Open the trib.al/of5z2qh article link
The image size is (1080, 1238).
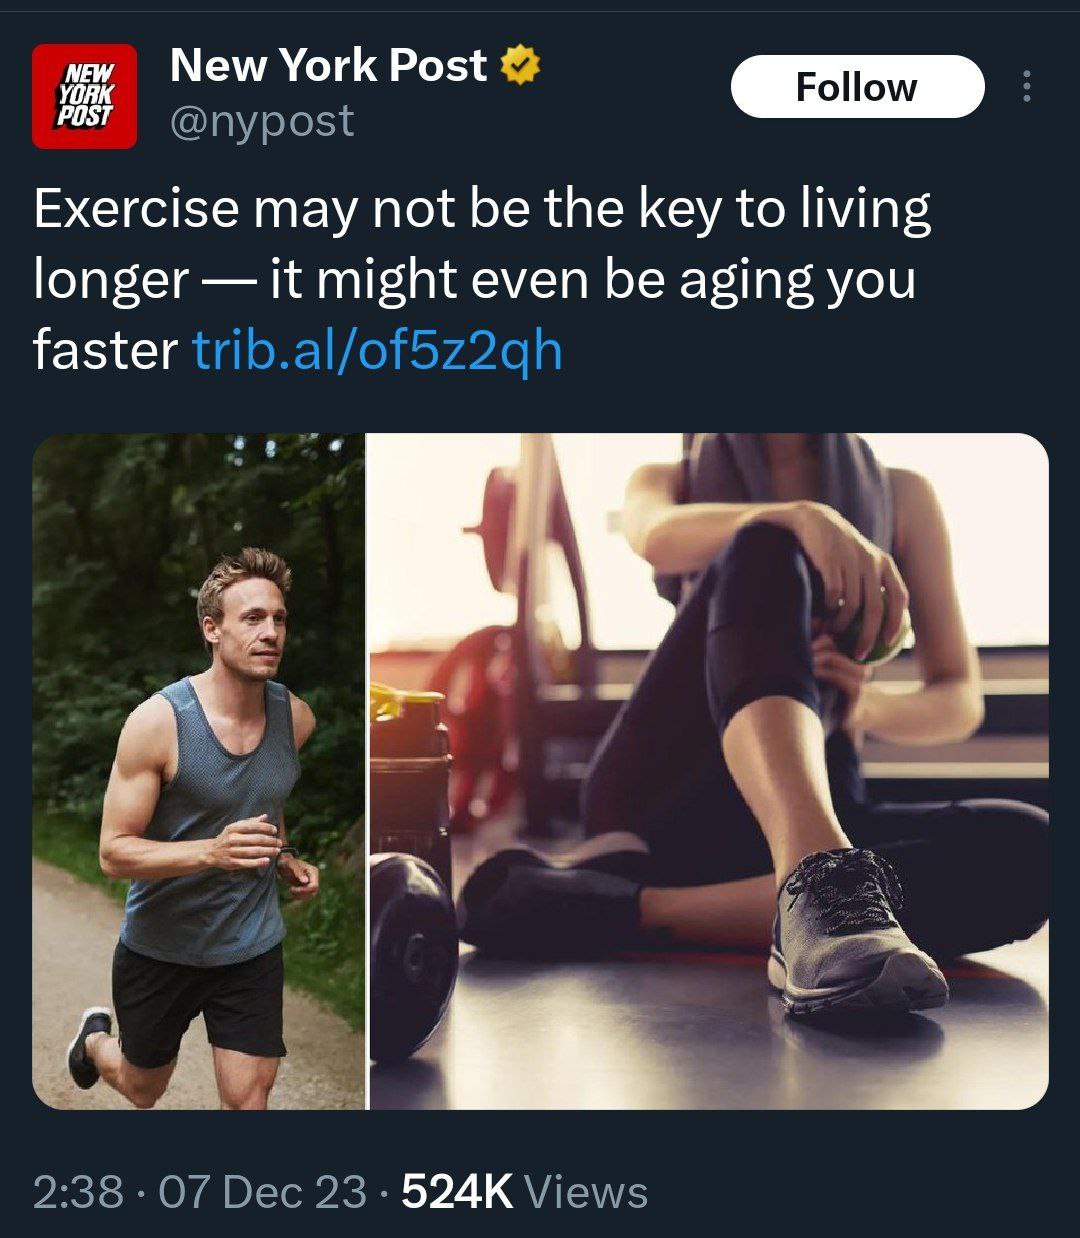pyautogui.click(x=377, y=350)
